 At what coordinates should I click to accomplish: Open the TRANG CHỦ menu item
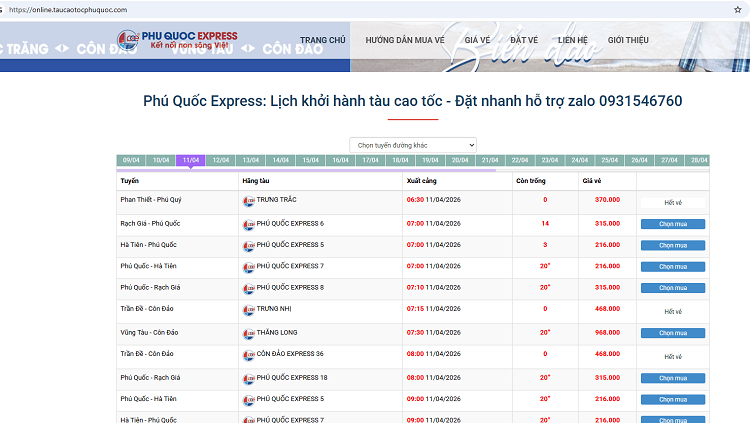tap(322, 40)
